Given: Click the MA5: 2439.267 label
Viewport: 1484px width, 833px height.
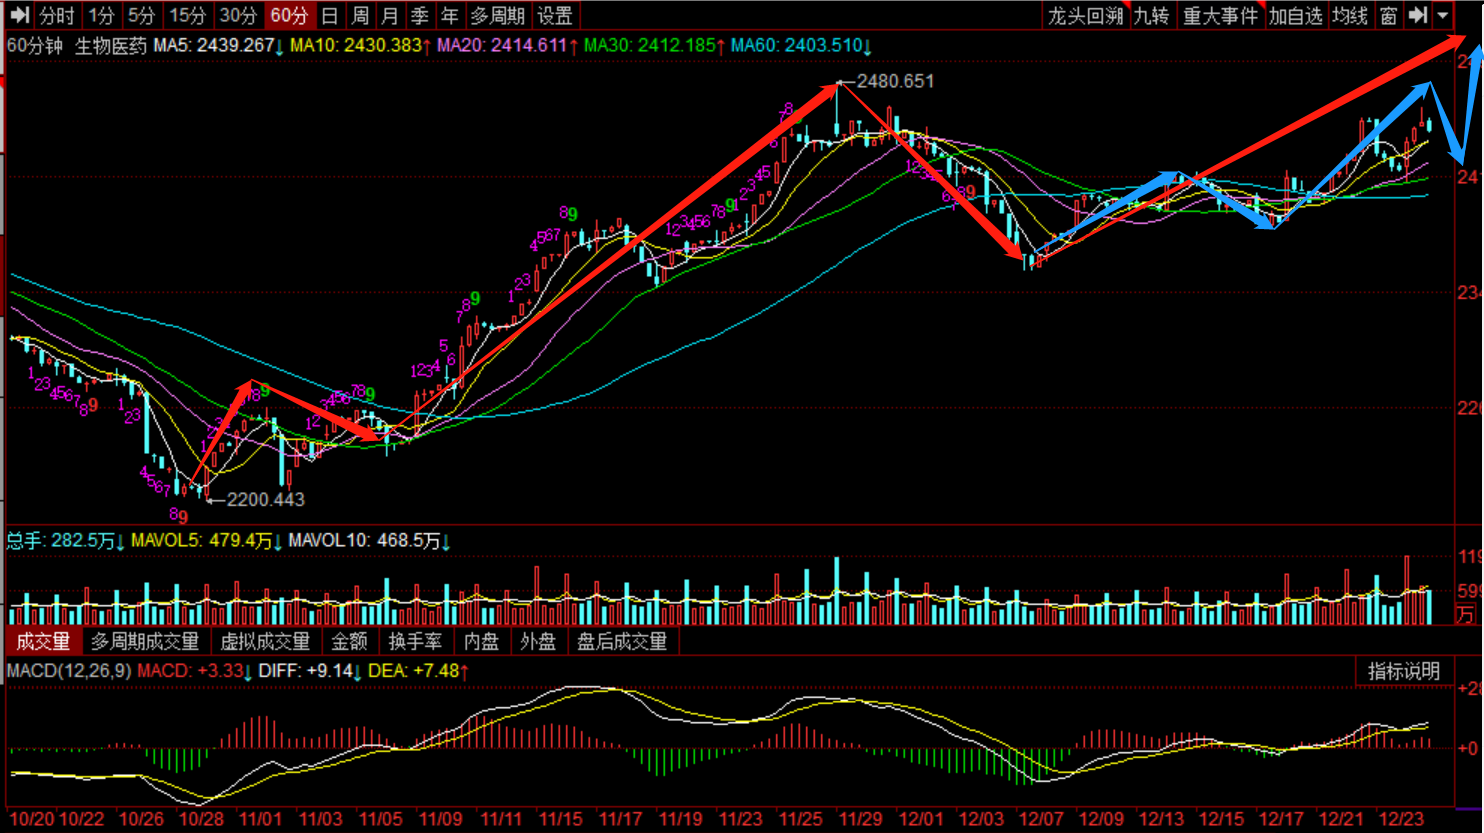Looking at the screenshot, I should (218, 45).
